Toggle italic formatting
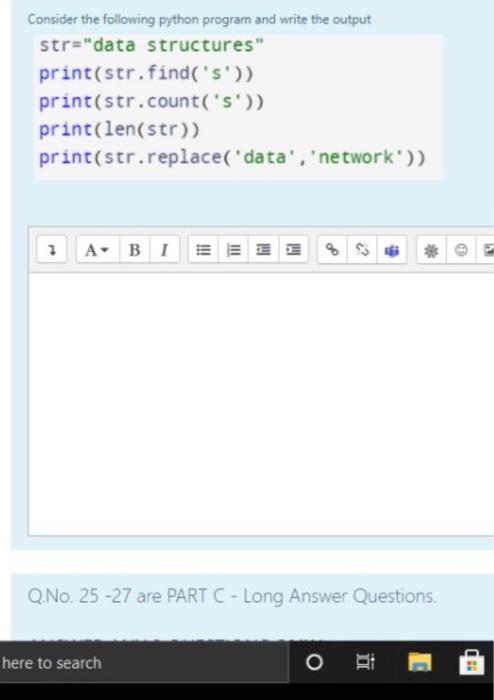 pyautogui.click(x=165, y=250)
